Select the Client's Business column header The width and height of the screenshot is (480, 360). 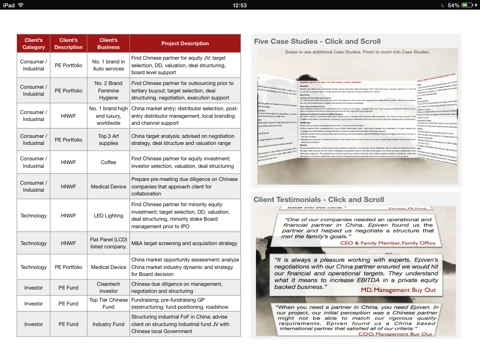108,43
